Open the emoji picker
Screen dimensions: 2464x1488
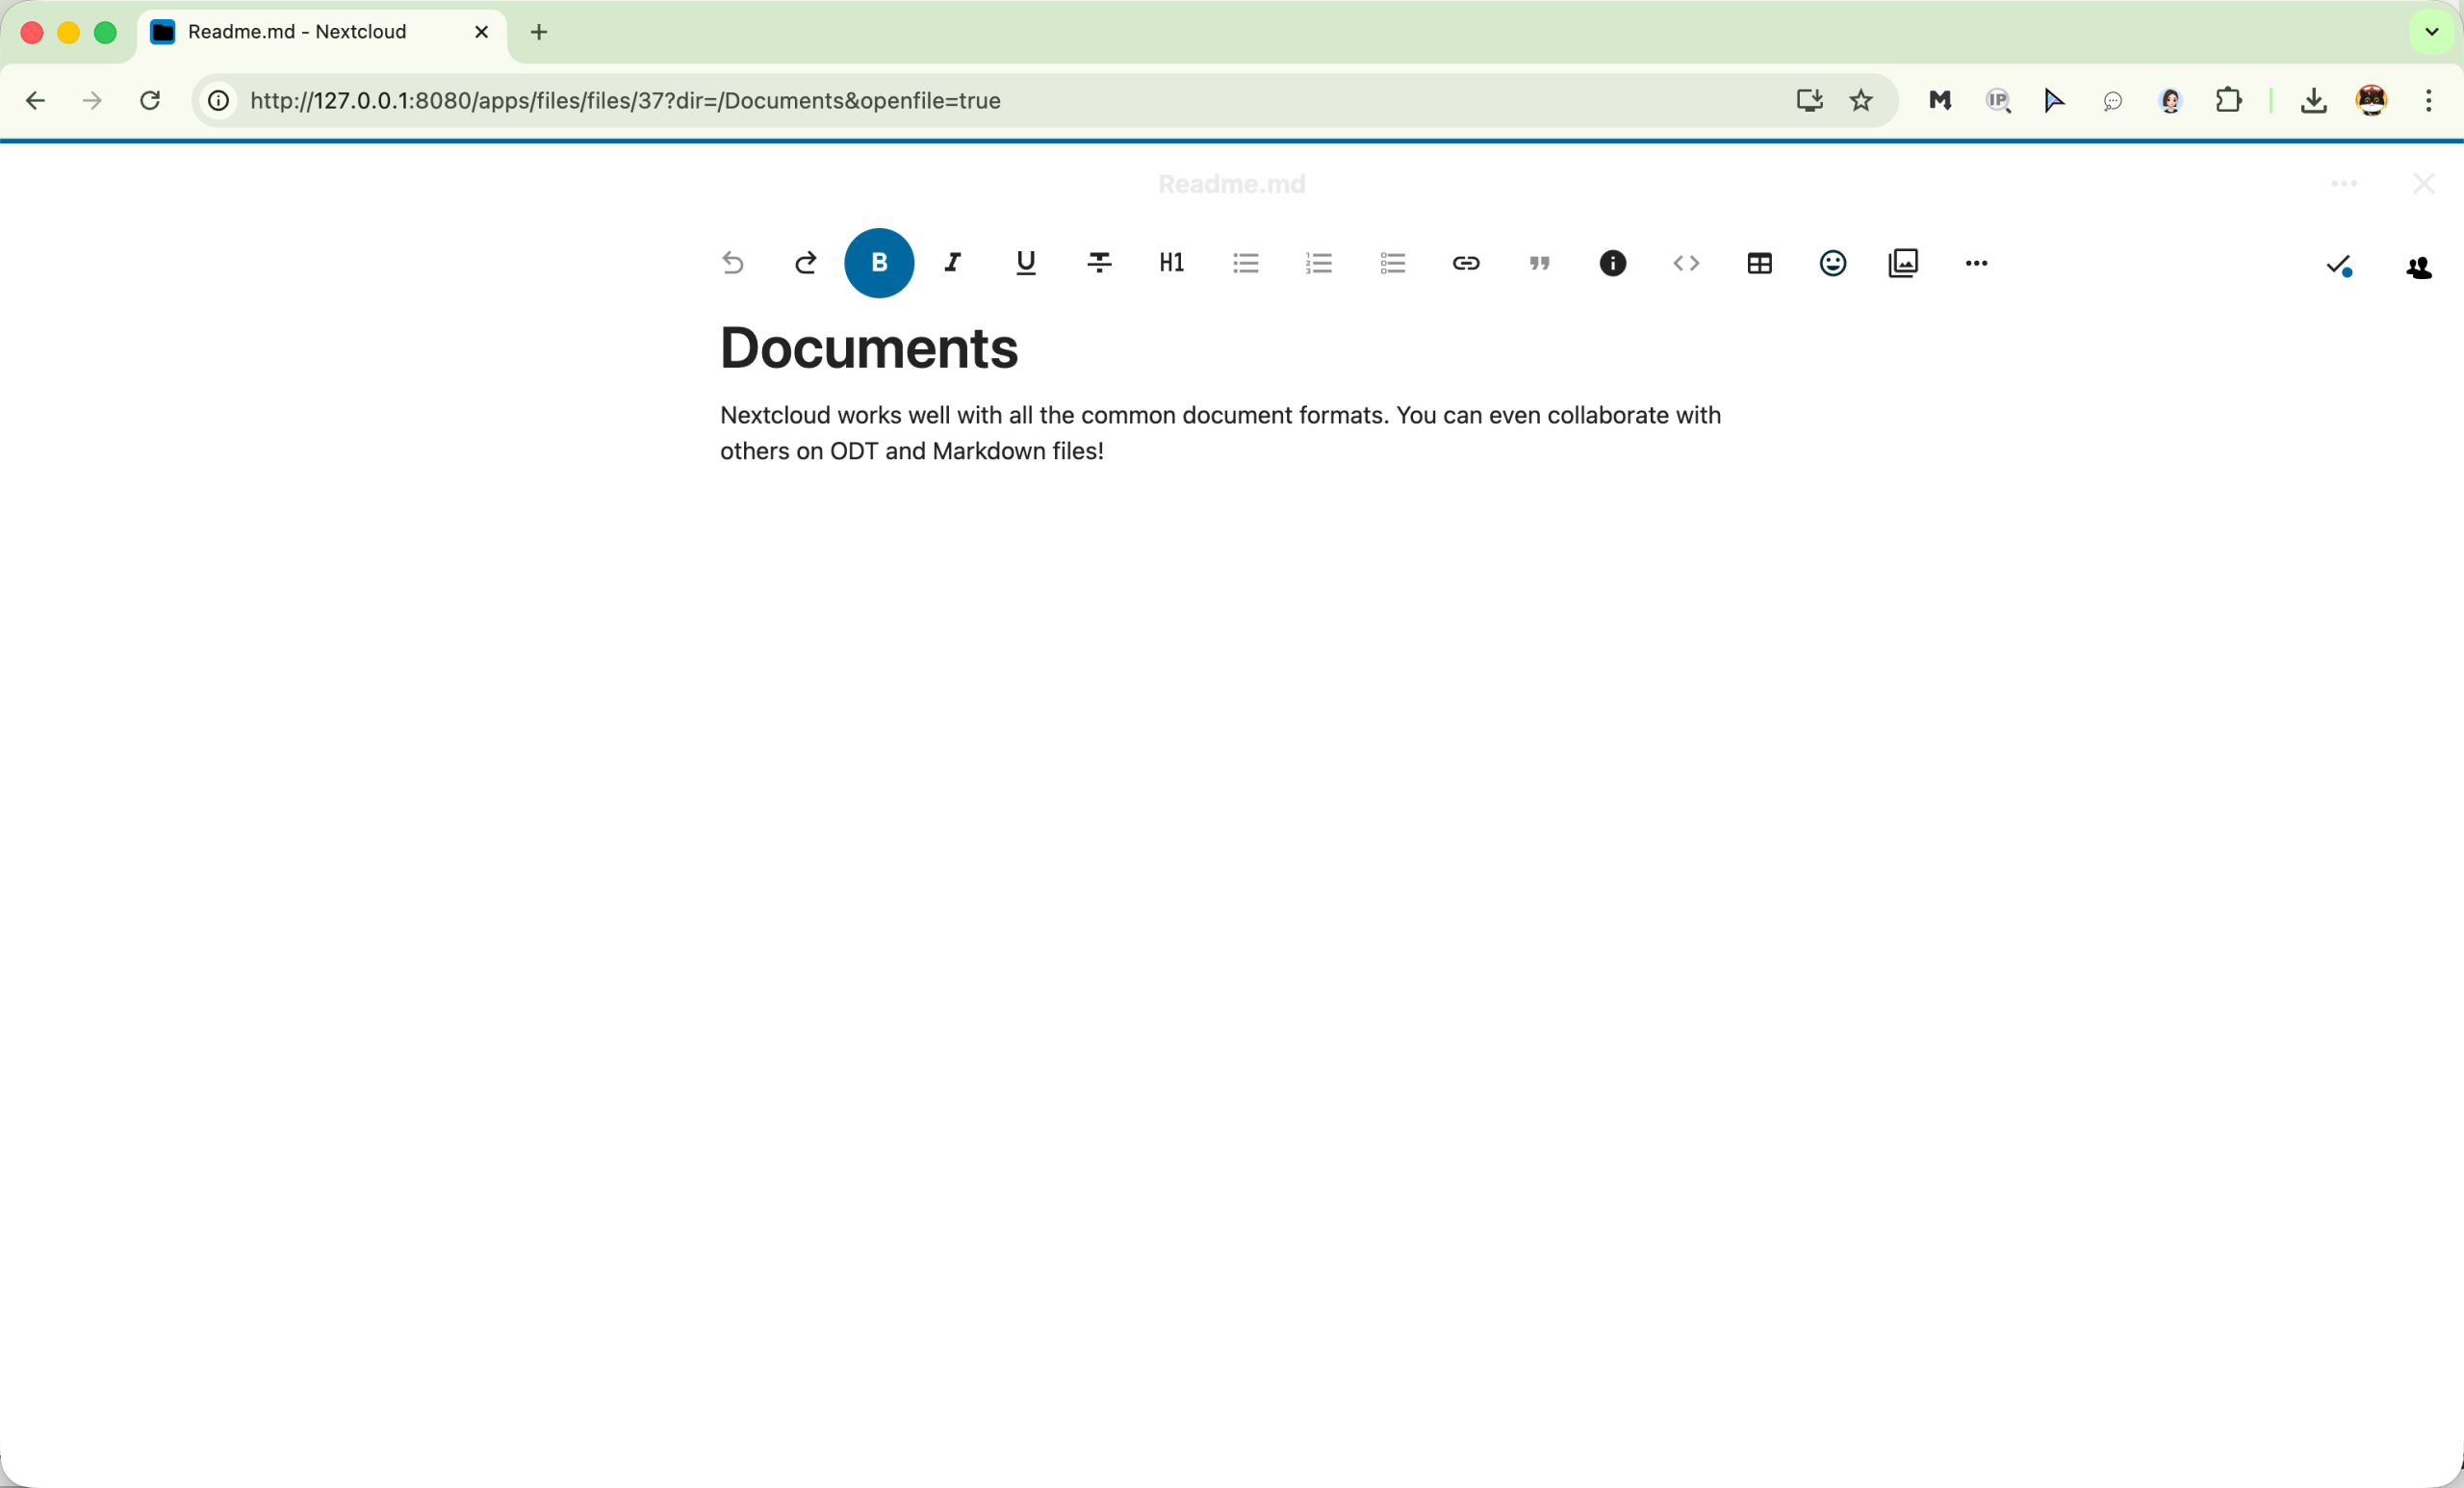tap(1833, 263)
